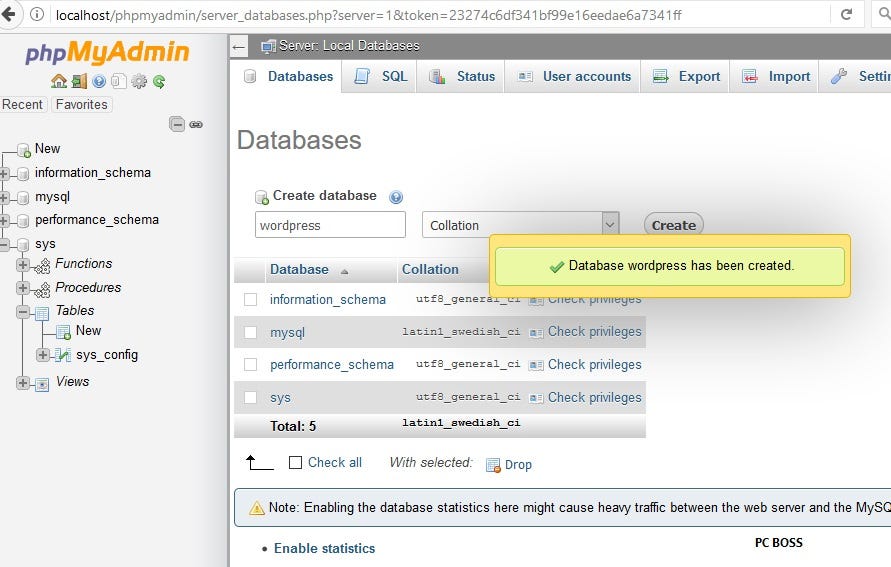Go to the Export tab
The height and width of the screenshot is (567, 891).
(x=686, y=76)
